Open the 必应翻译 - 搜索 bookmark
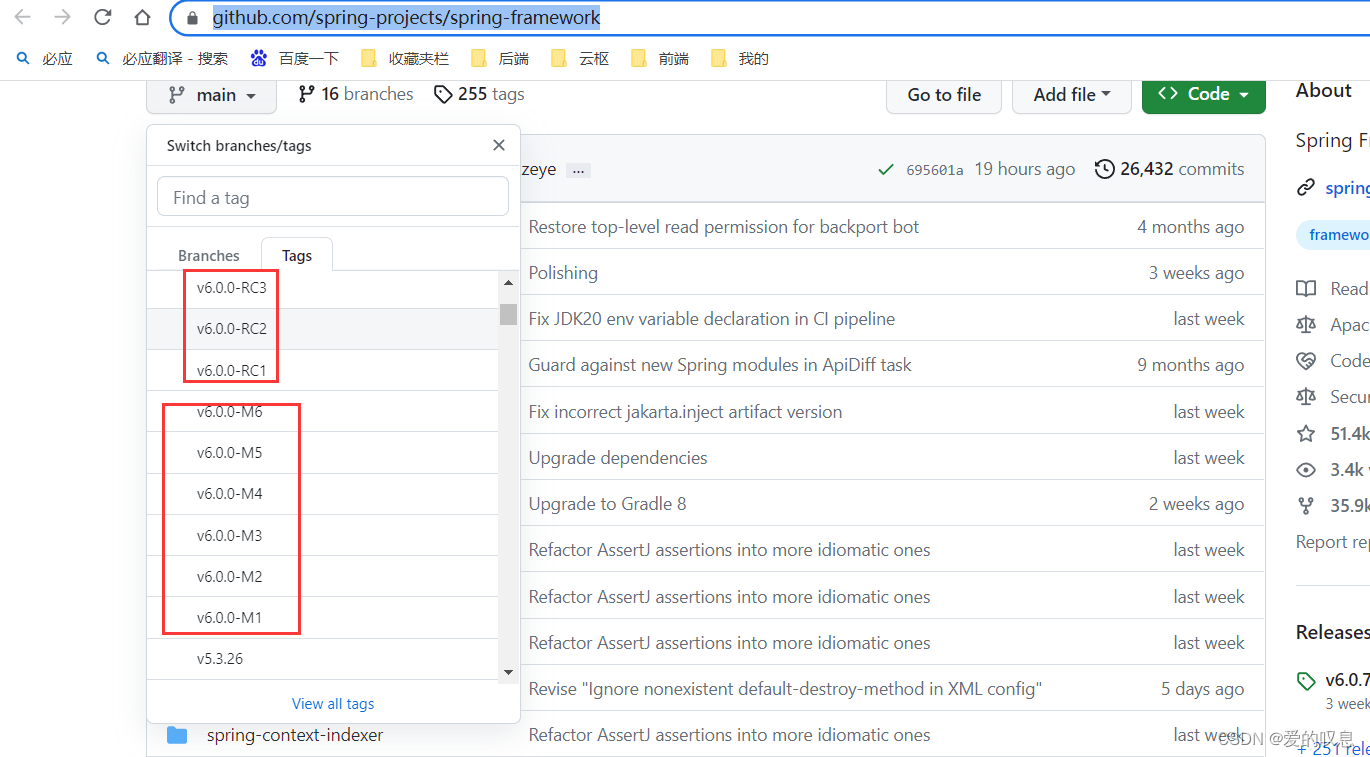 161,59
